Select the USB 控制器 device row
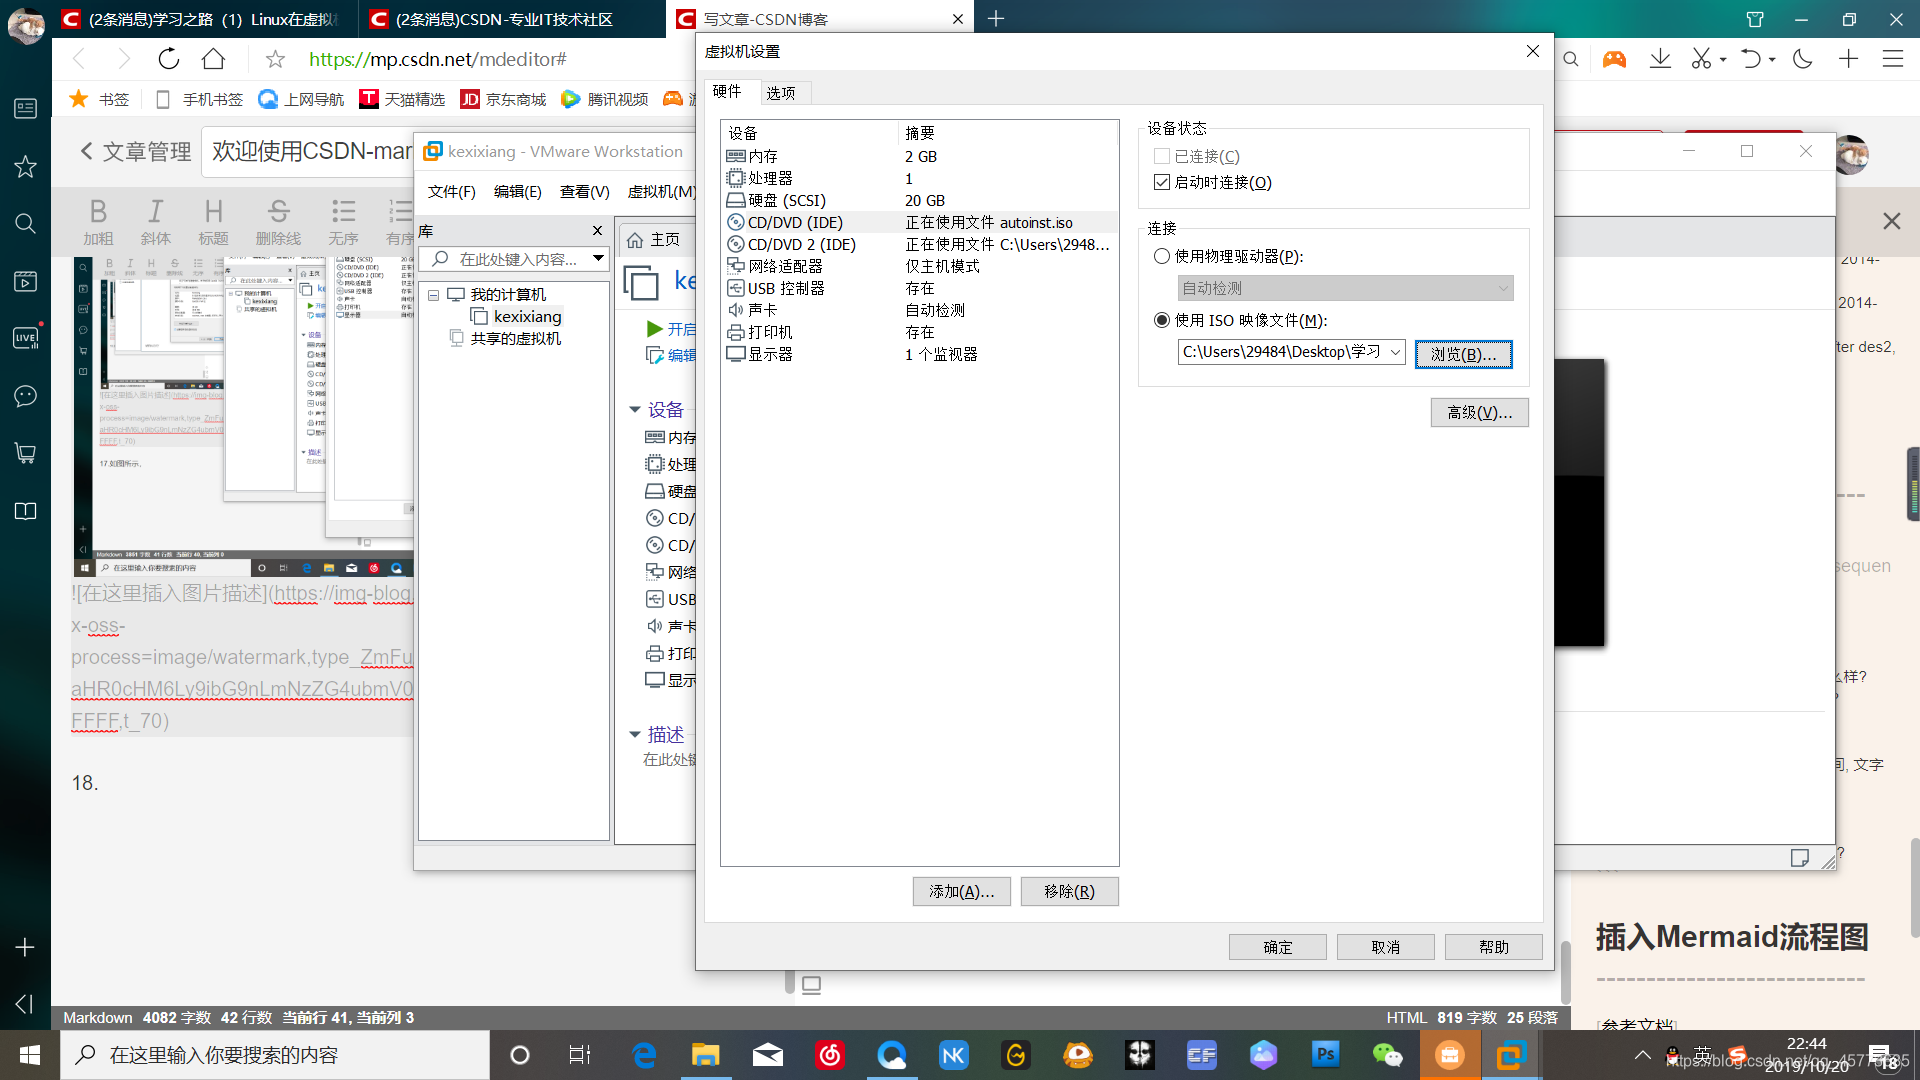 coord(919,288)
